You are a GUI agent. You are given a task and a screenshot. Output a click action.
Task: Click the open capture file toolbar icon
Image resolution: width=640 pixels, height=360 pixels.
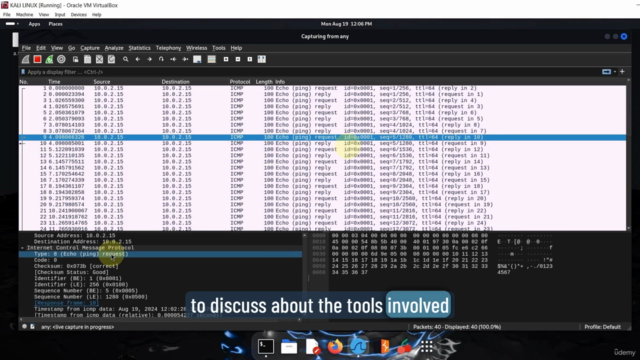coord(76,59)
